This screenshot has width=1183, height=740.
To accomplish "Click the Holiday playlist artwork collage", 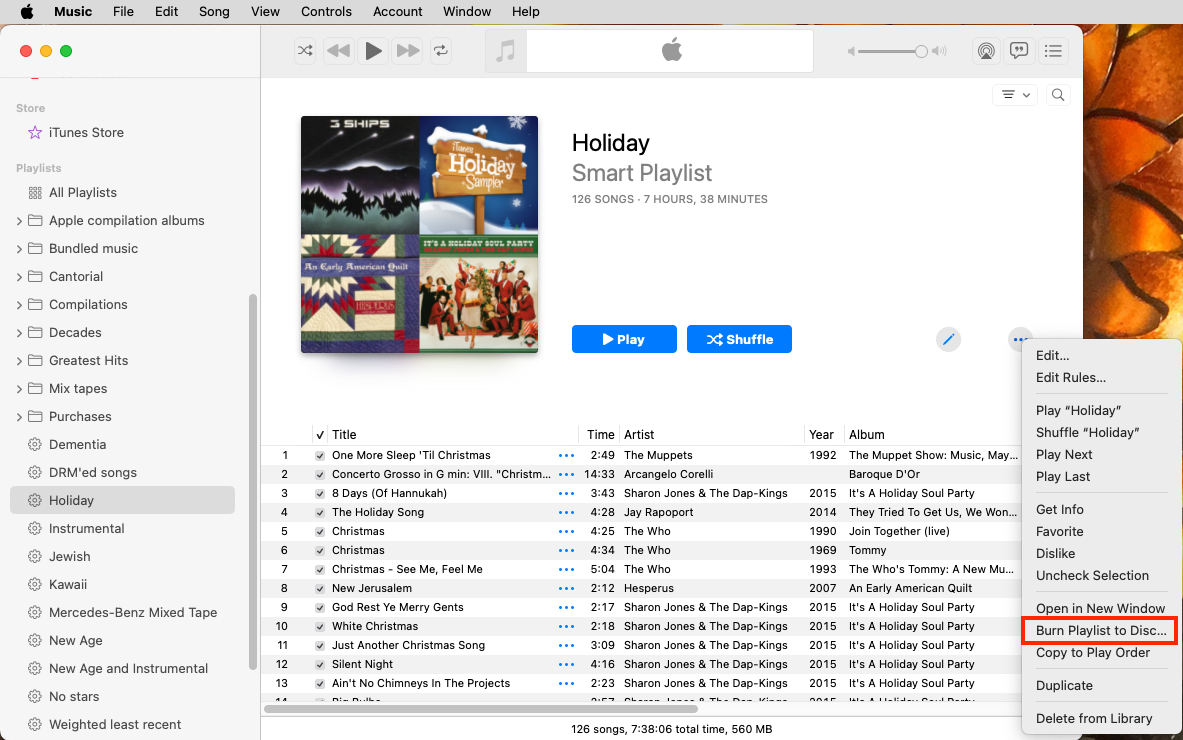I will pos(419,235).
